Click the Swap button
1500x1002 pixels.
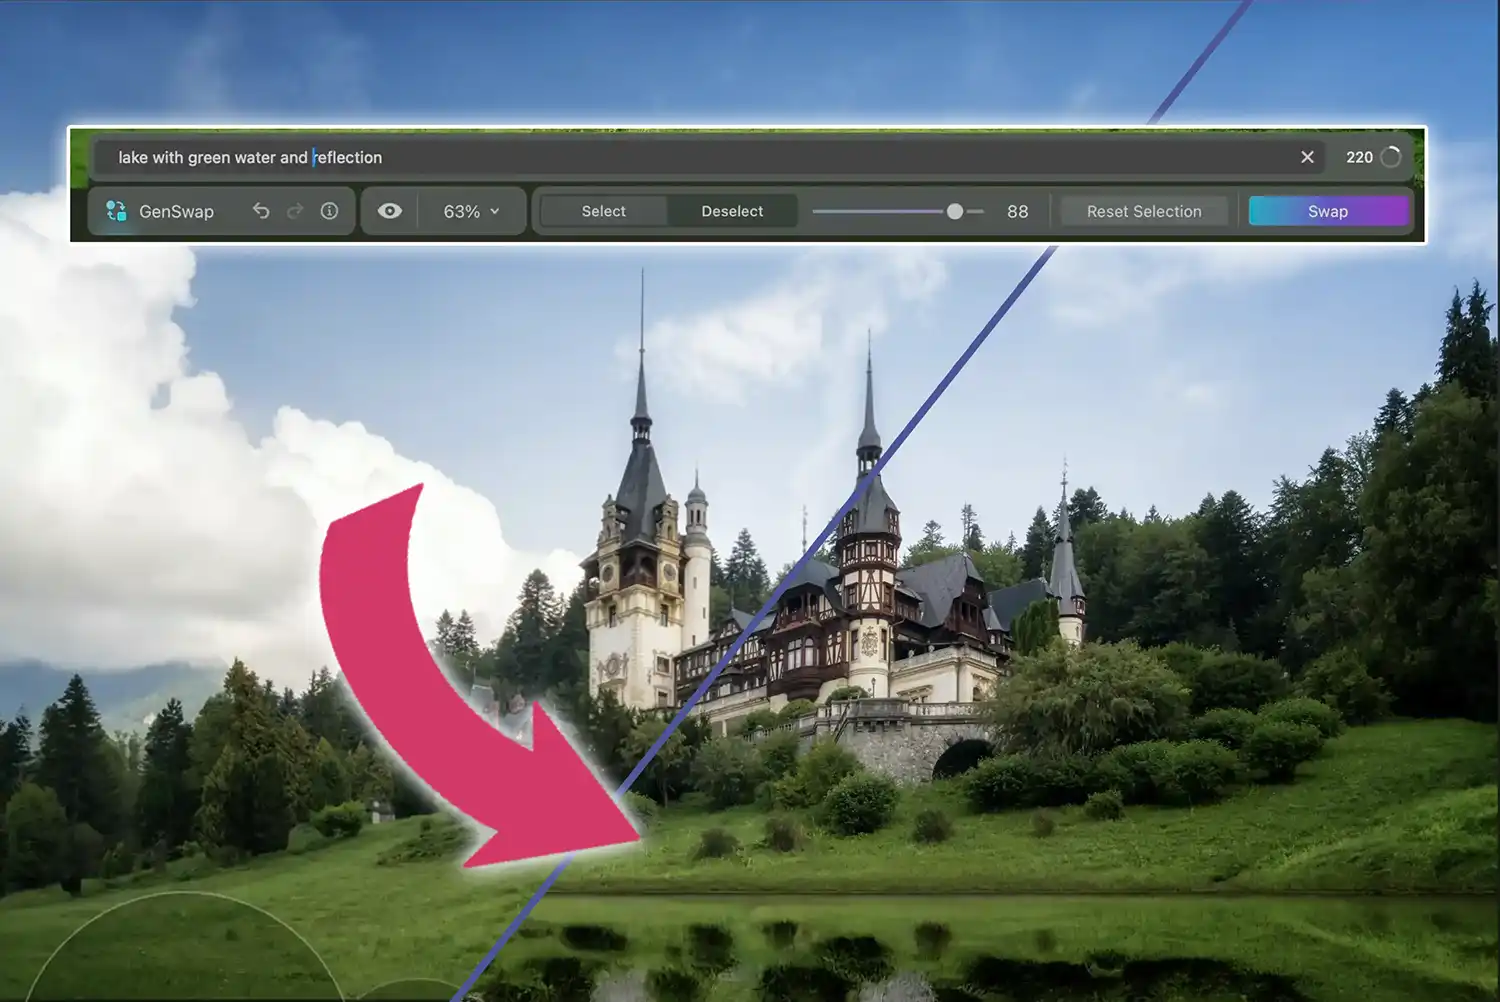click(1328, 211)
